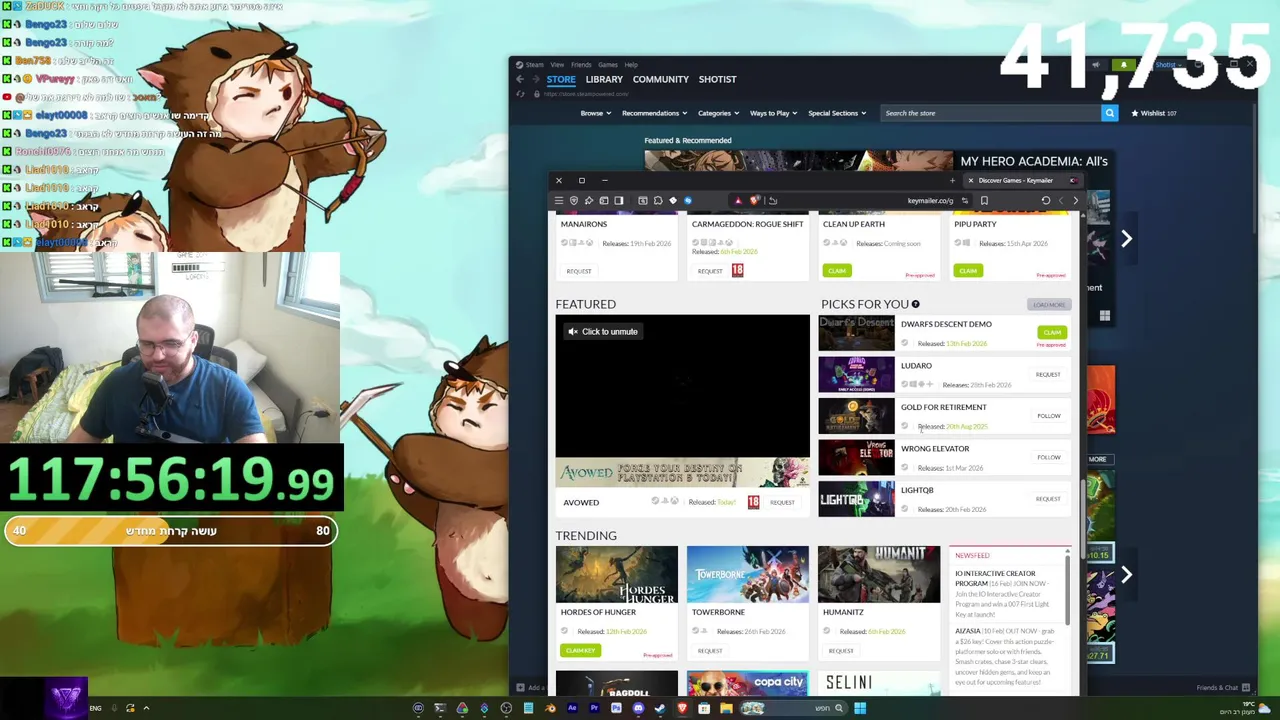
Task: Reload the Keymailer page
Action: 1046,200
